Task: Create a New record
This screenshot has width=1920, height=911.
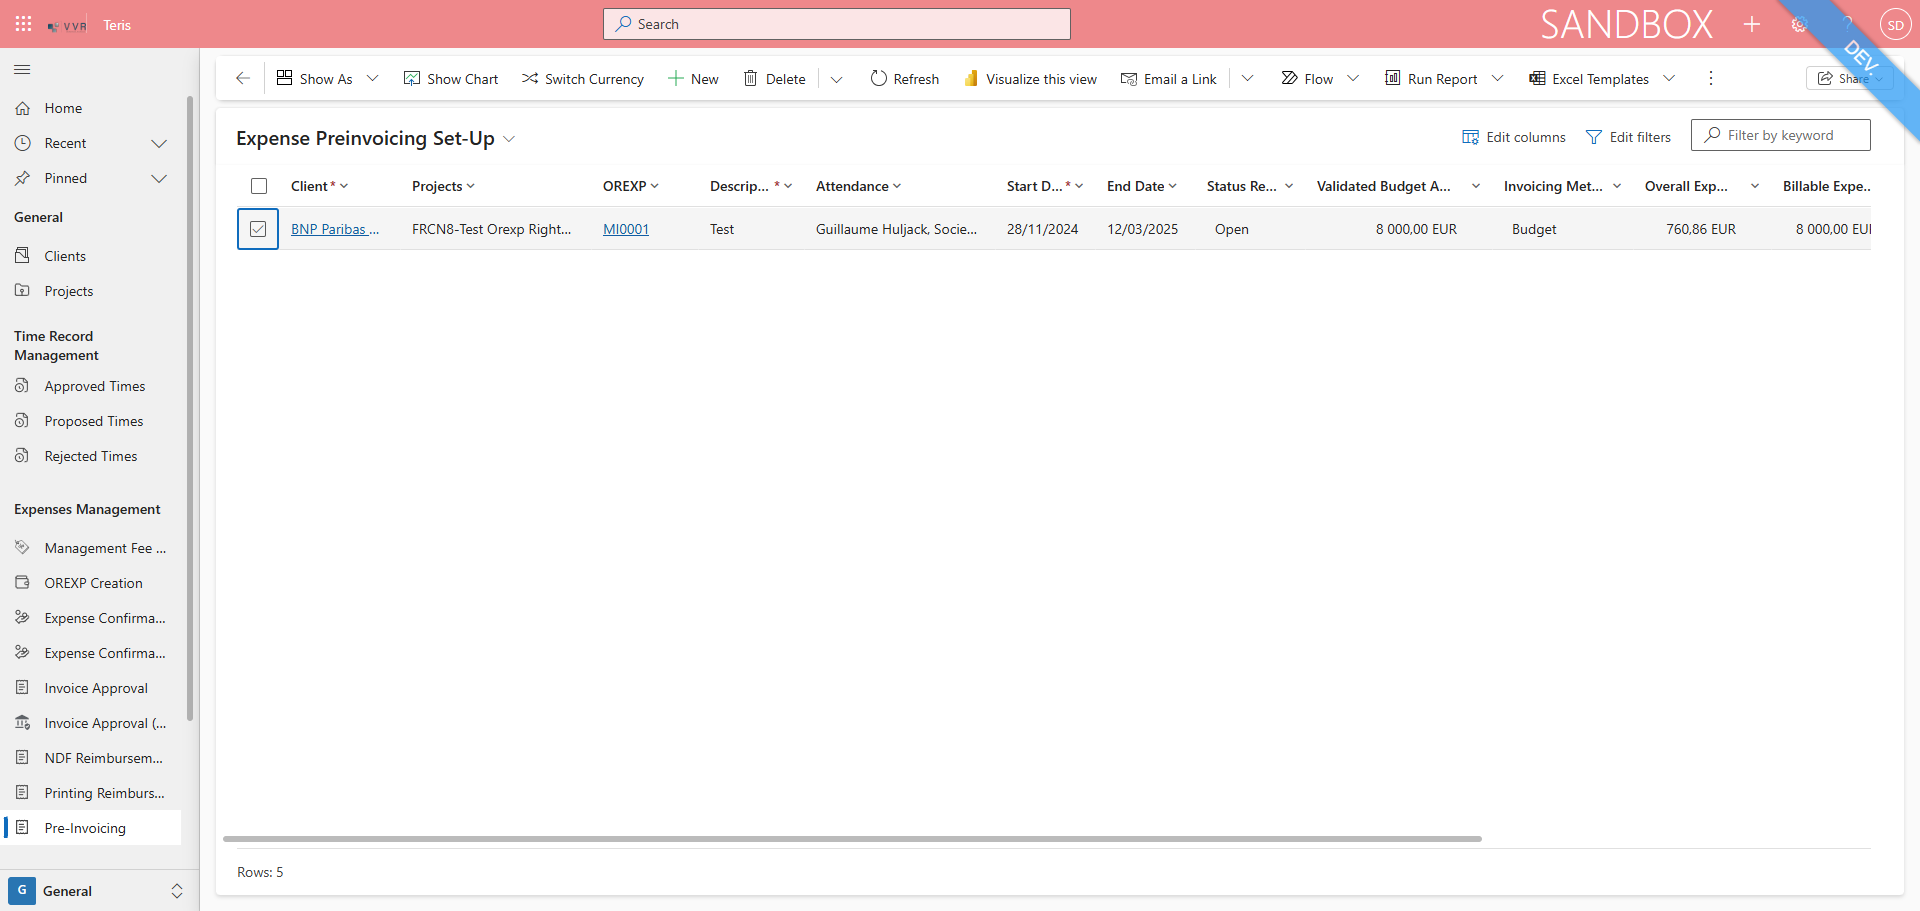Action: [x=693, y=79]
